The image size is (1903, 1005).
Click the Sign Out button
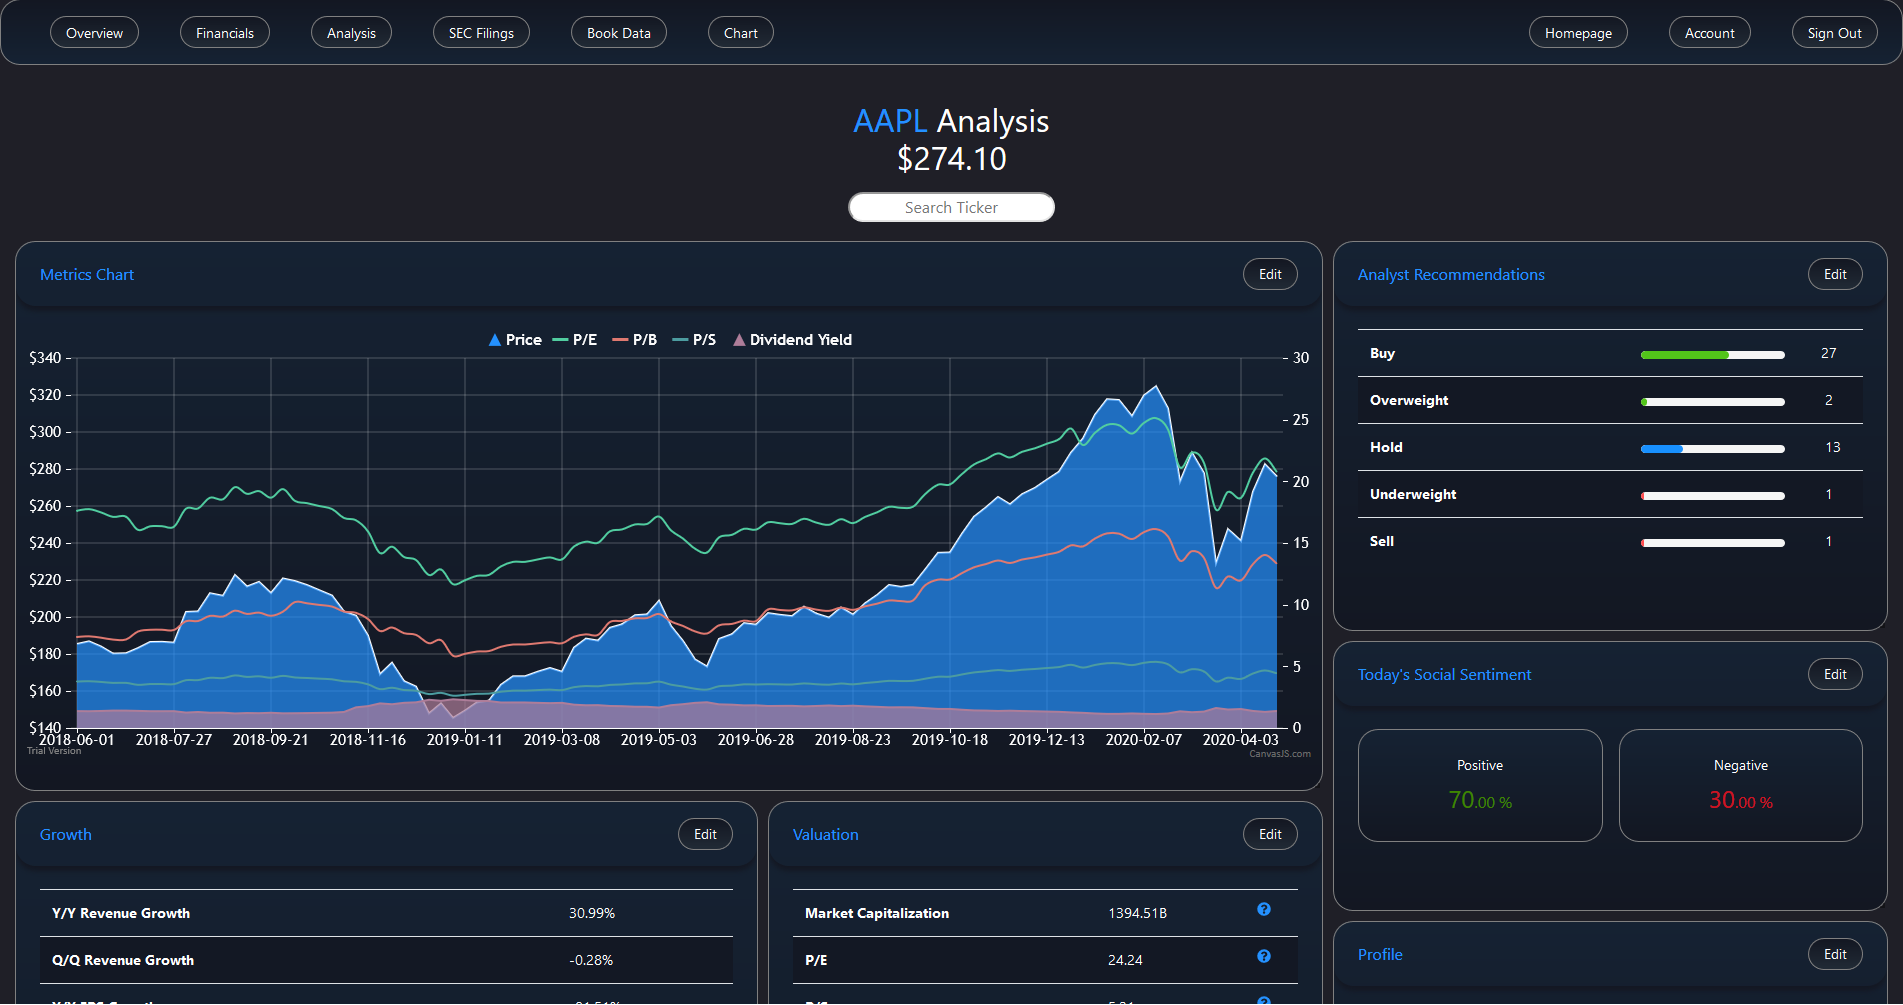pyautogui.click(x=1835, y=33)
